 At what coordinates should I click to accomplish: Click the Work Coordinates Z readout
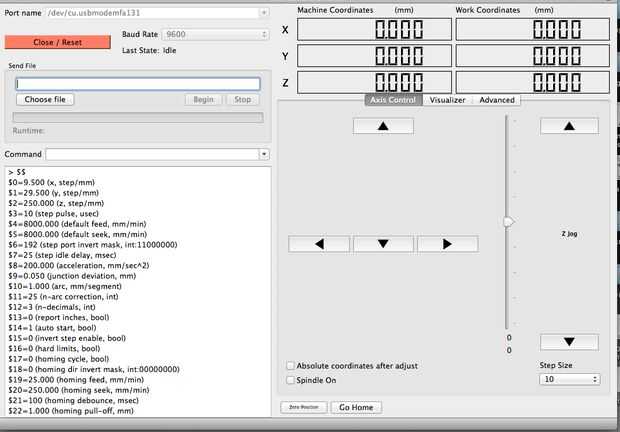533,82
